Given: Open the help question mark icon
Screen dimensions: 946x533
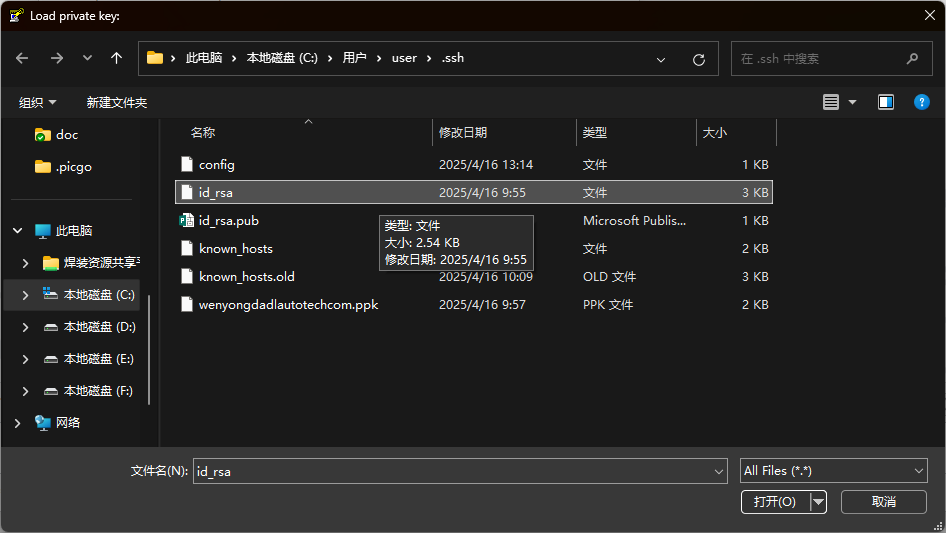Looking at the screenshot, I should (922, 102).
